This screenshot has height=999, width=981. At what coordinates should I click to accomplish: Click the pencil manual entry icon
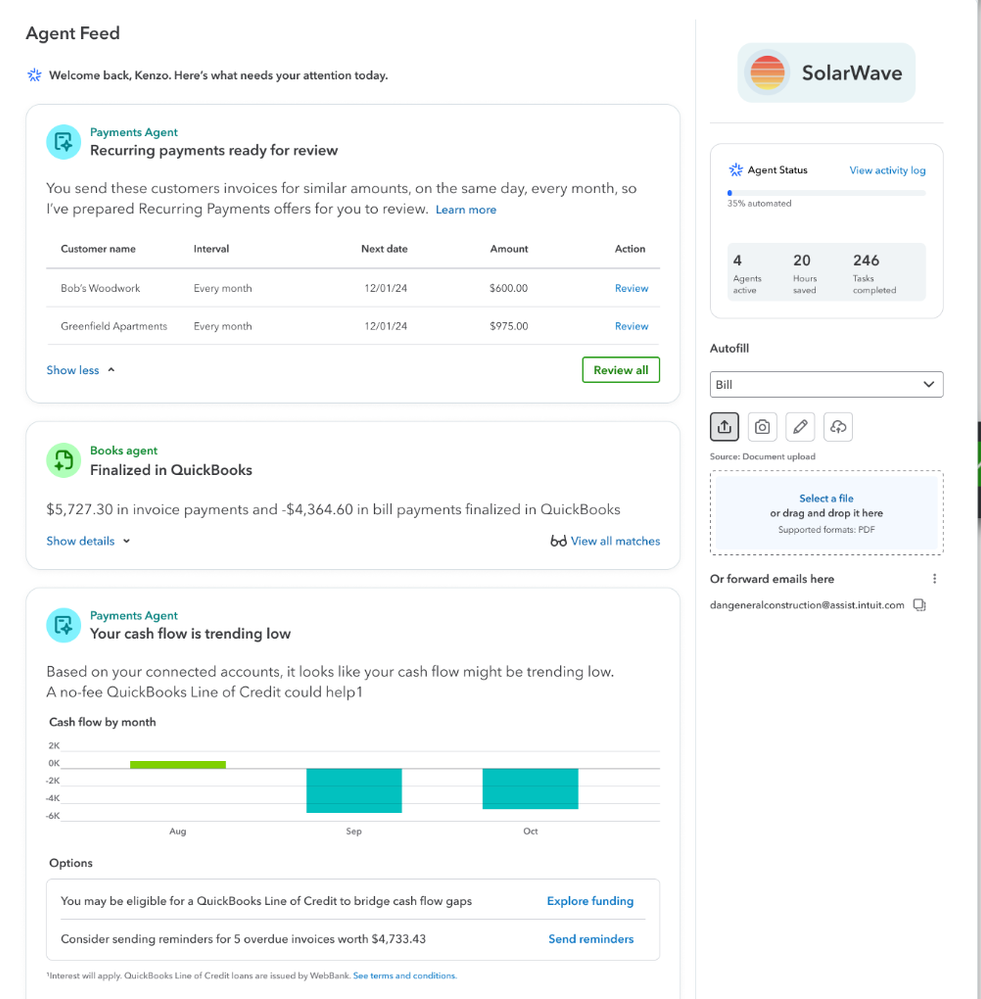point(800,427)
